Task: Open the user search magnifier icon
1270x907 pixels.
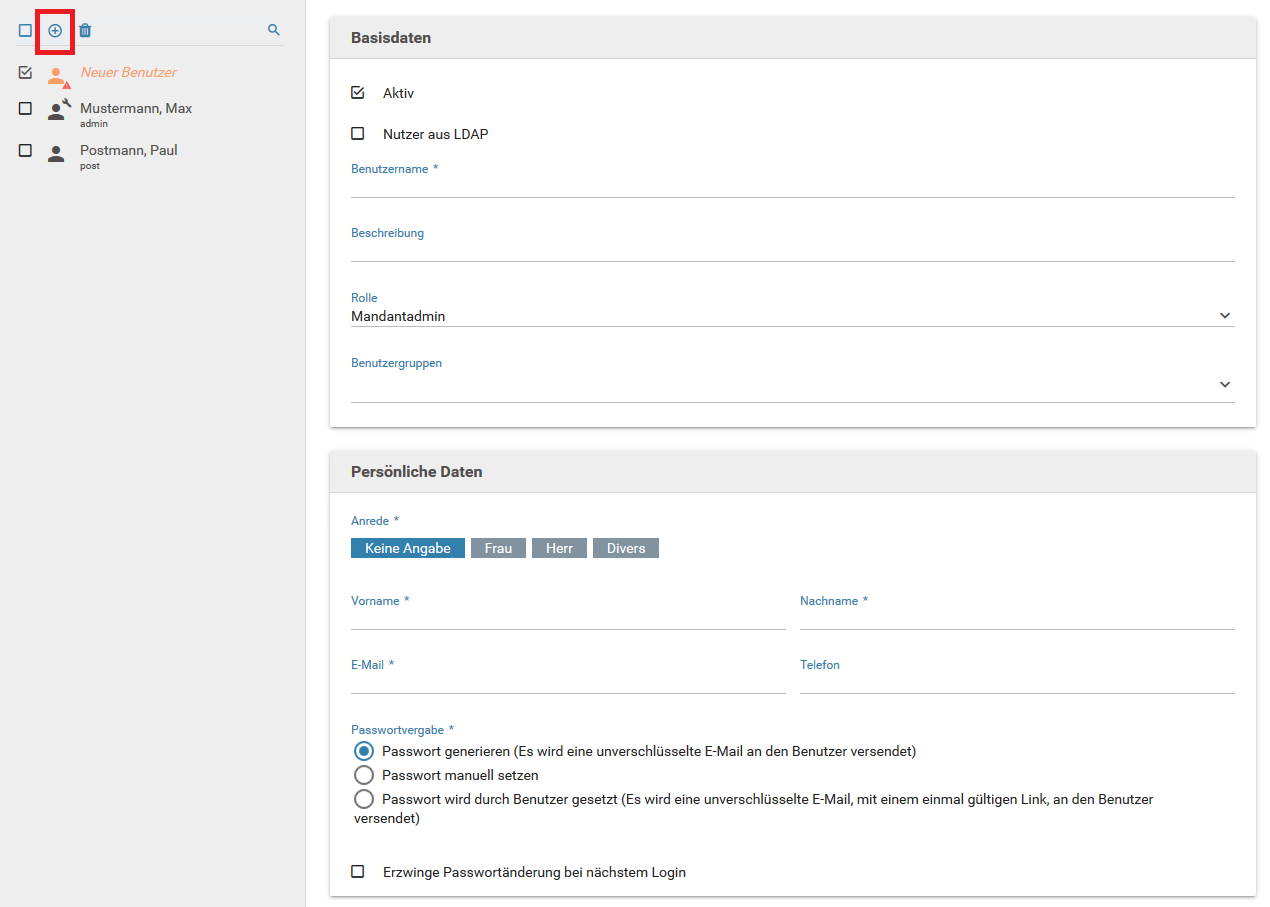Action: click(x=274, y=31)
